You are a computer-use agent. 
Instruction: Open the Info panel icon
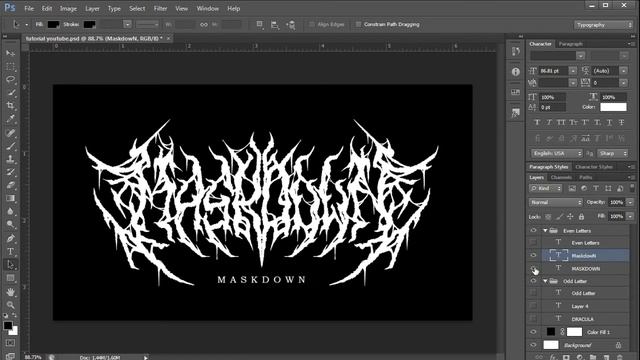pos(516,72)
